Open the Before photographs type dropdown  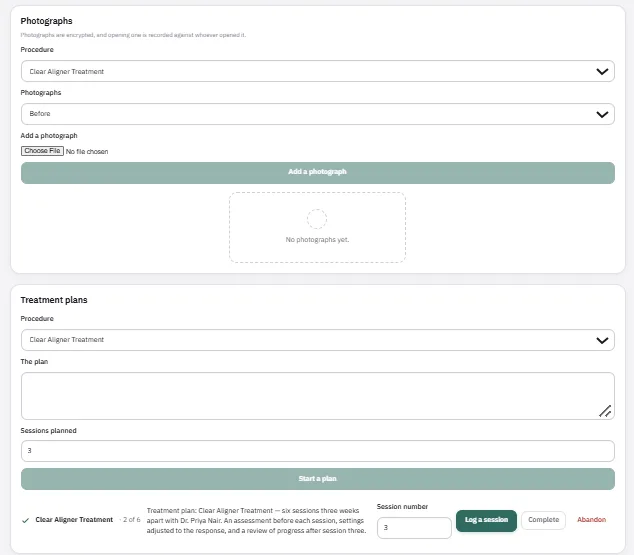click(318, 114)
